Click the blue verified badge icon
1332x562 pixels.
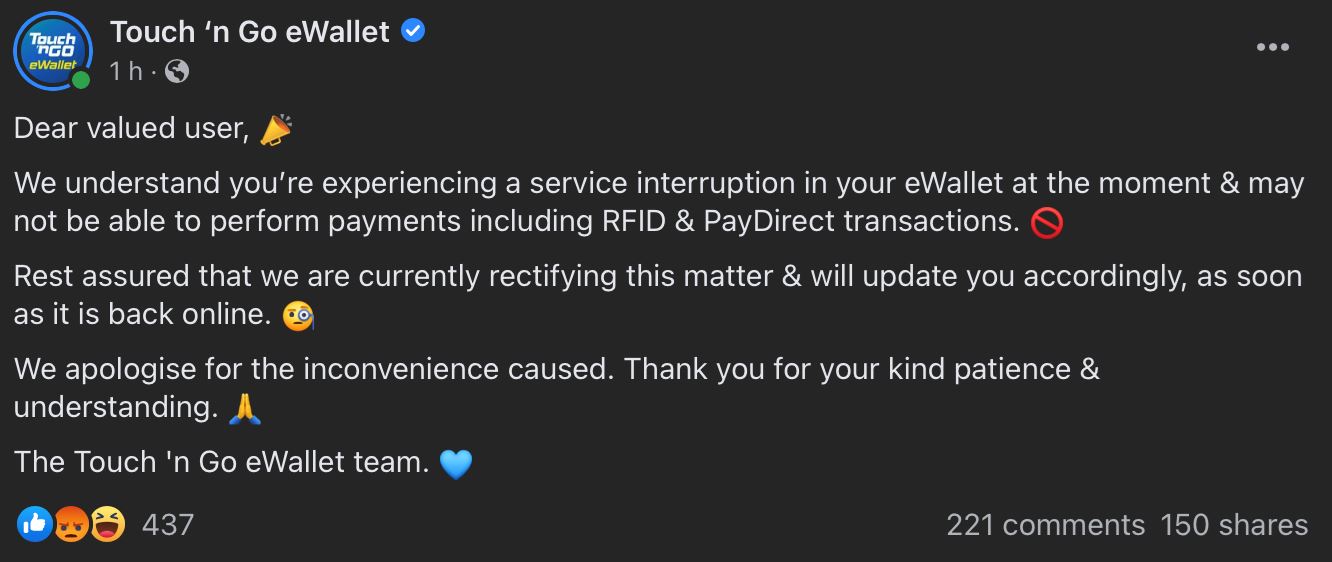pyautogui.click(x=413, y=31)
